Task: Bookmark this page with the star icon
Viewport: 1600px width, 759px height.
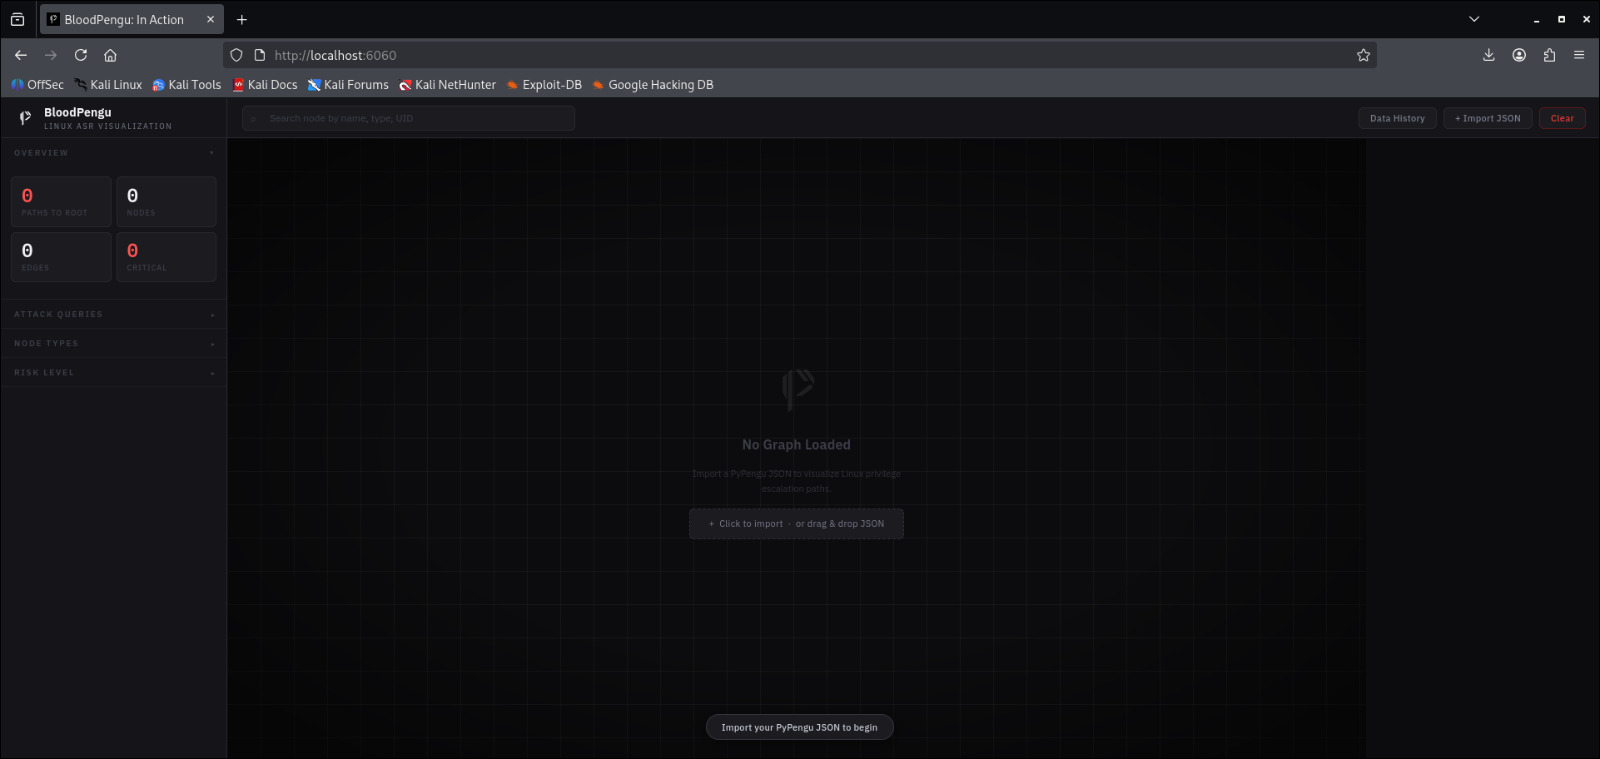Action: click(x=1363, y=55)
